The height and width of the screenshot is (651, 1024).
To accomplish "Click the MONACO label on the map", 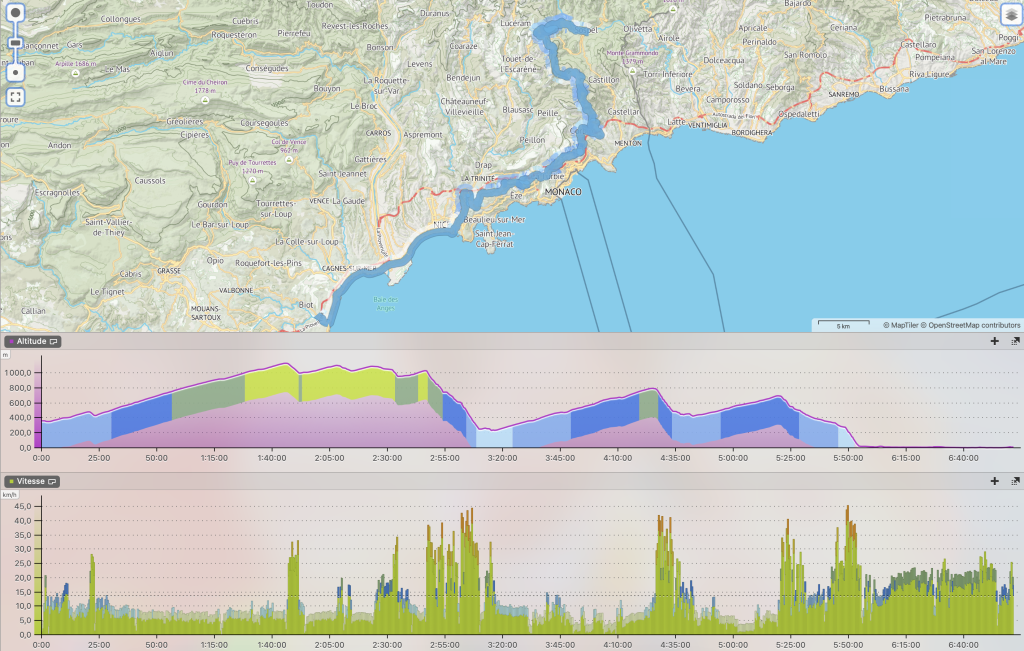I will point(563,191).
